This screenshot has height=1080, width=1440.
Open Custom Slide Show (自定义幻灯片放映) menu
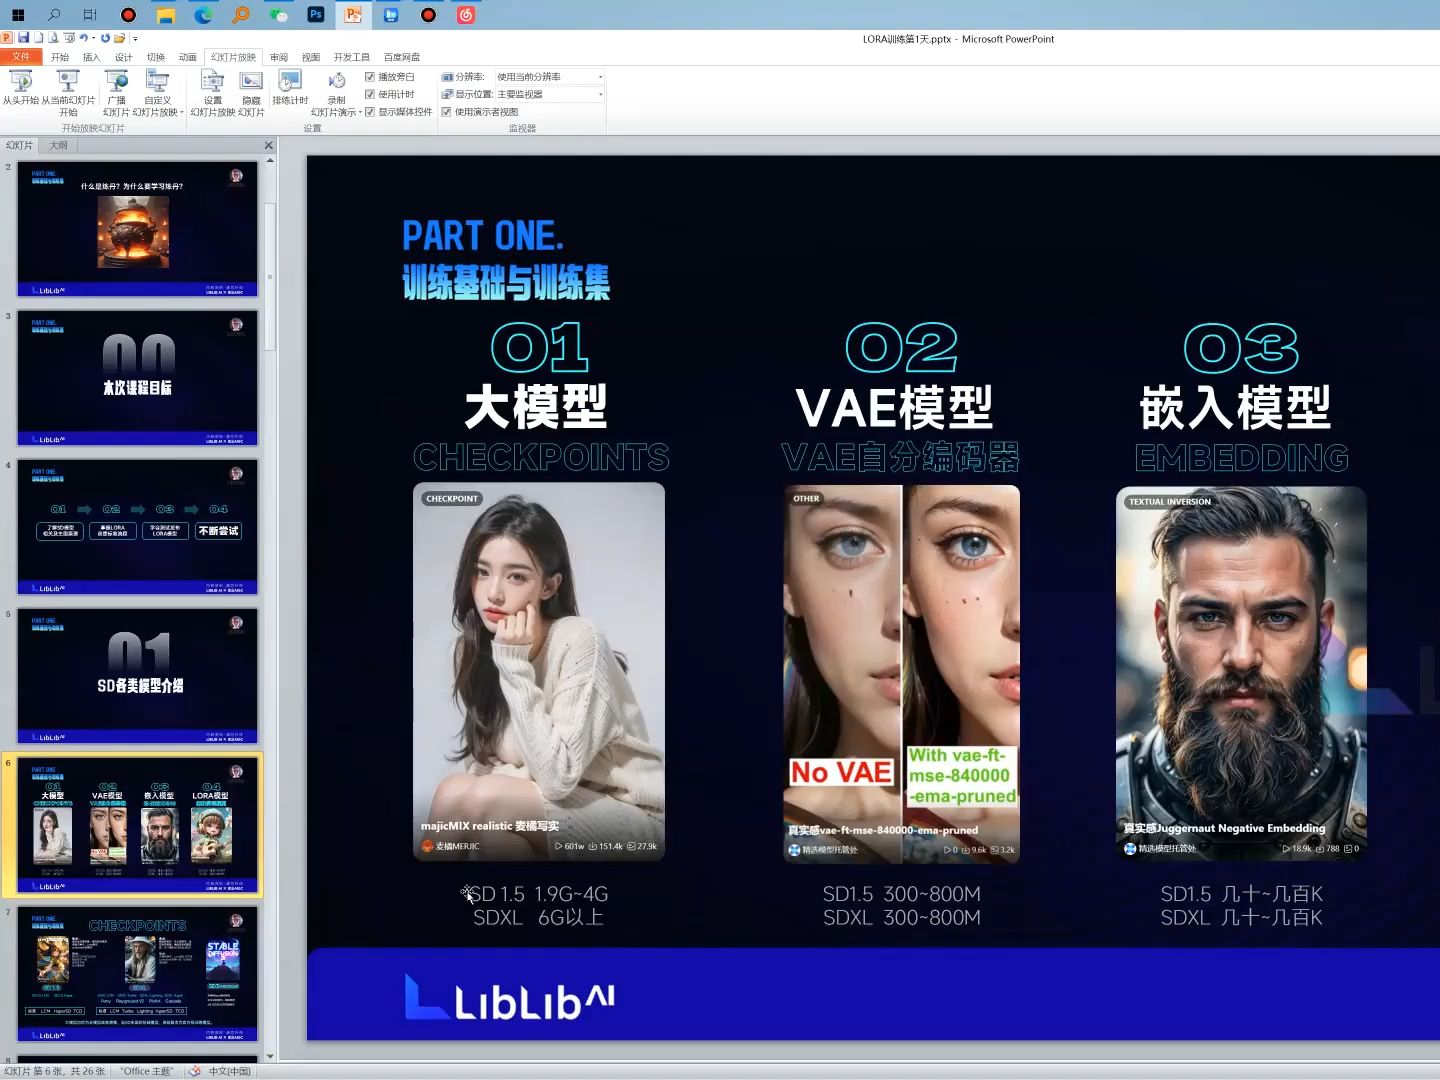pyautogui.click(x=158, y=93)
